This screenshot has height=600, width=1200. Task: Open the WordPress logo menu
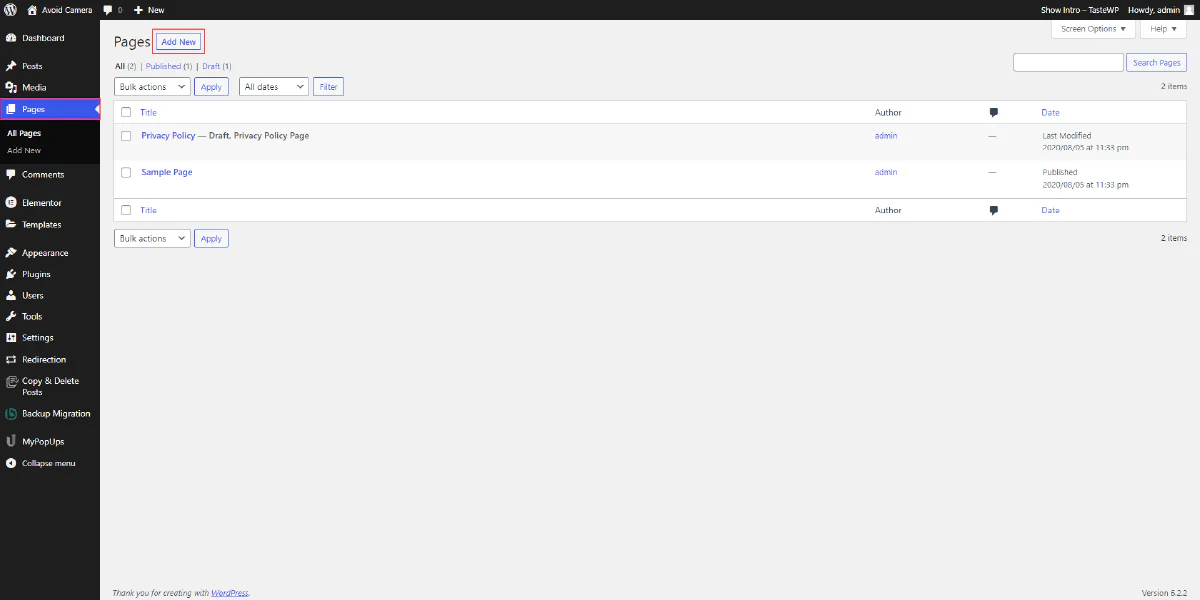coord(10,9)
